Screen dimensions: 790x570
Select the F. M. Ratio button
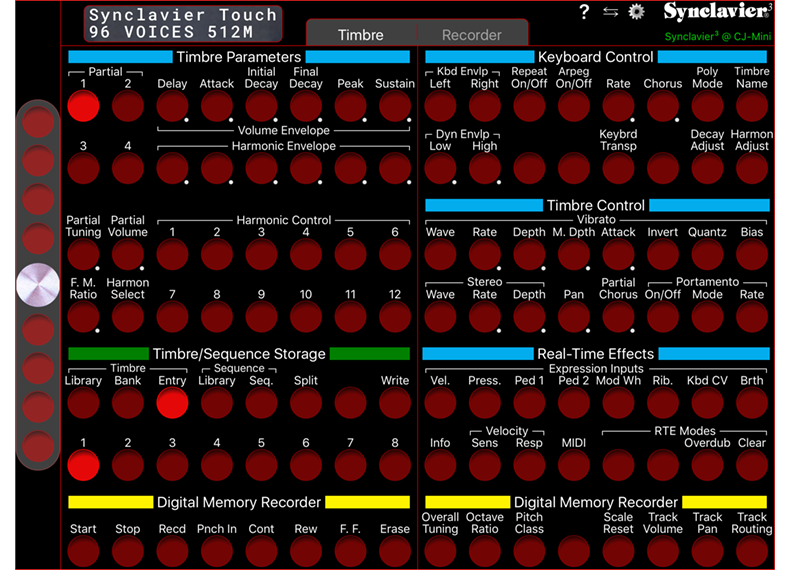83,317
